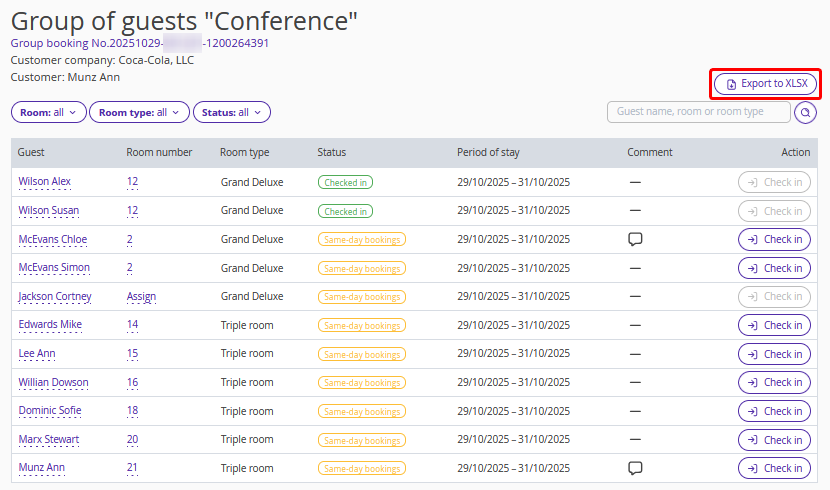Open guest profile Dominic Sofie

point(50,411)
